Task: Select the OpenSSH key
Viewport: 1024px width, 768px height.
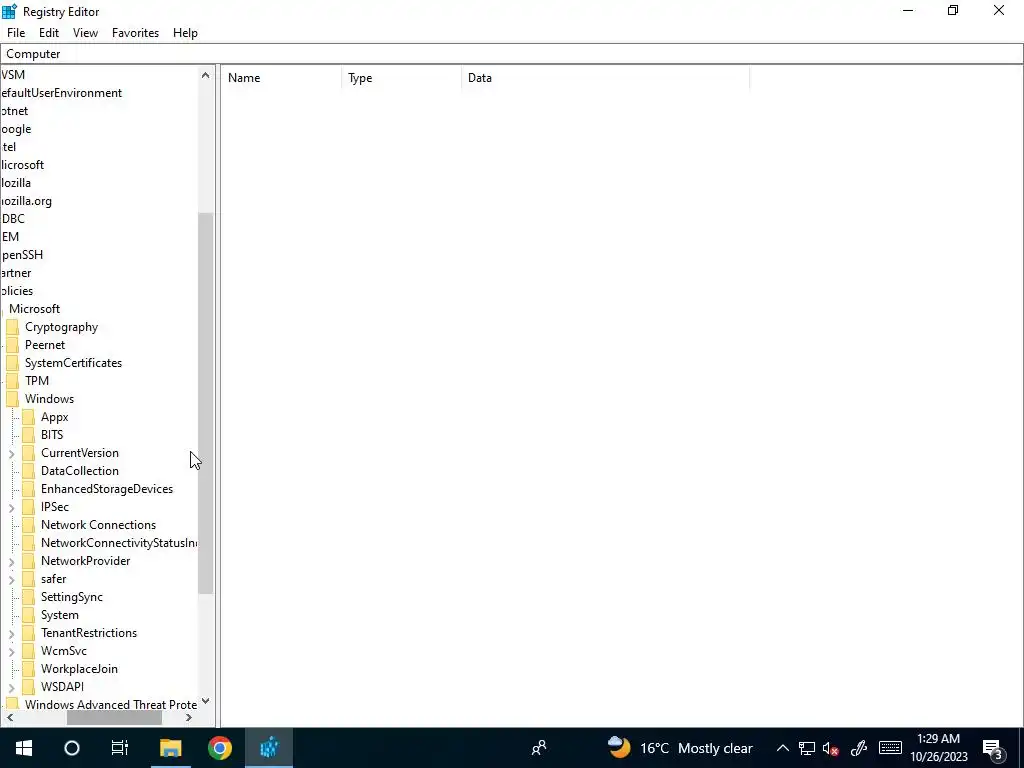Action: tap(22, 255)
